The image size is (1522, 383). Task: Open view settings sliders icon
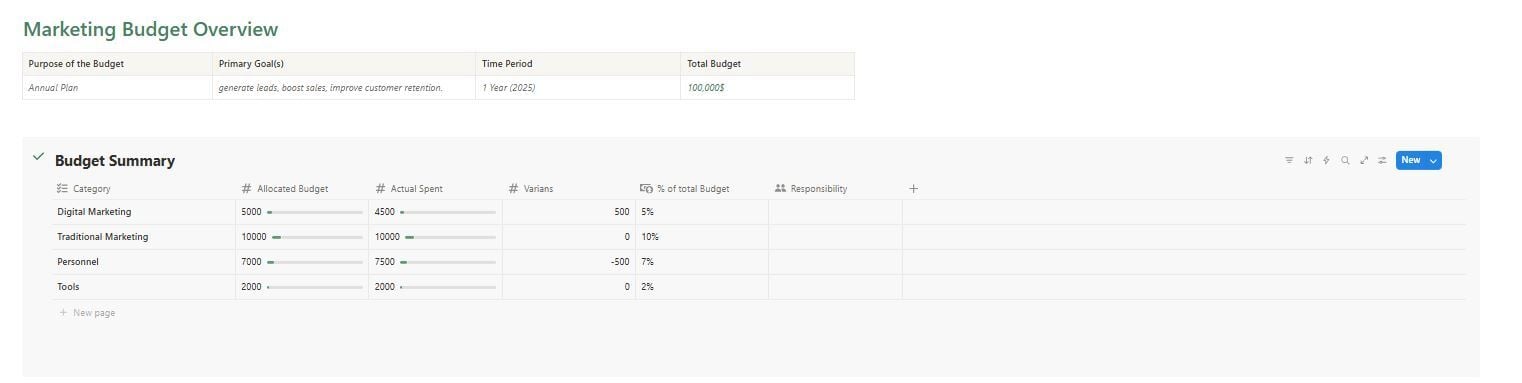click(x=1382, y=160)
